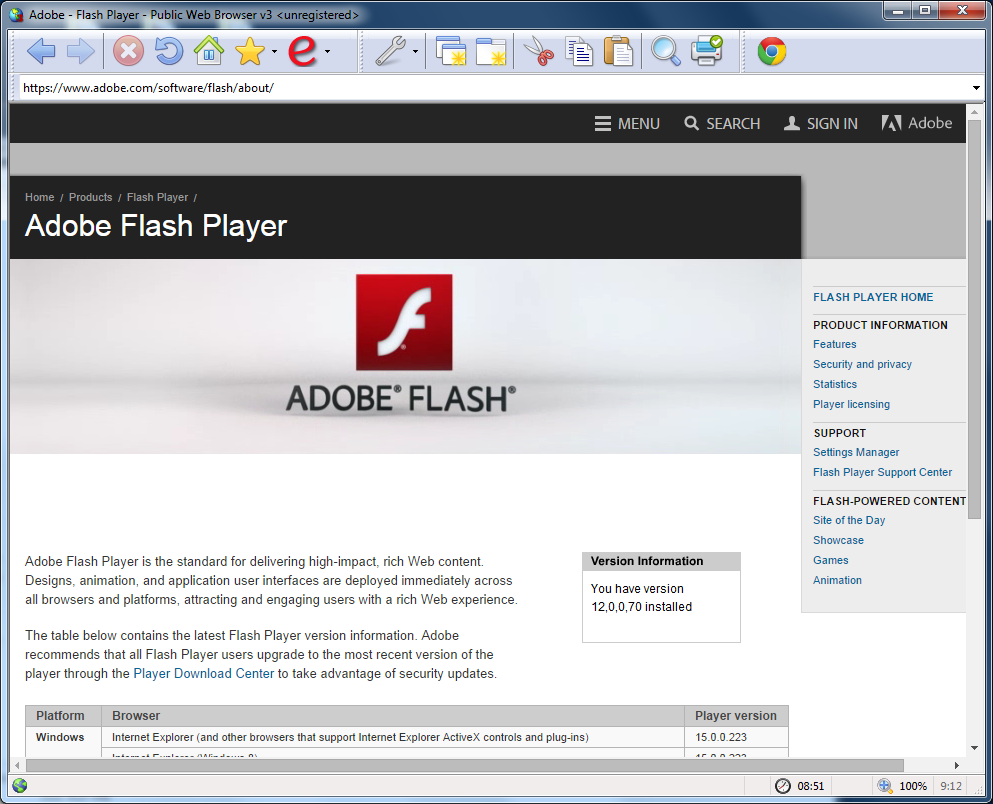Click the session timer clock icon

[x=783, y=786]
